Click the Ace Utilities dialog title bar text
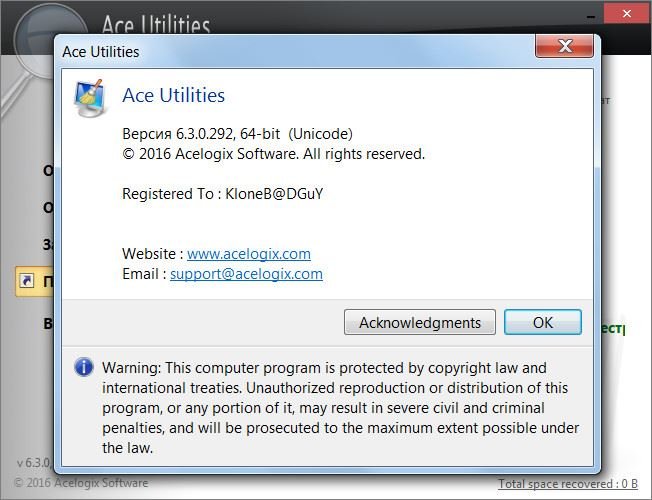 tap(101, 52)
